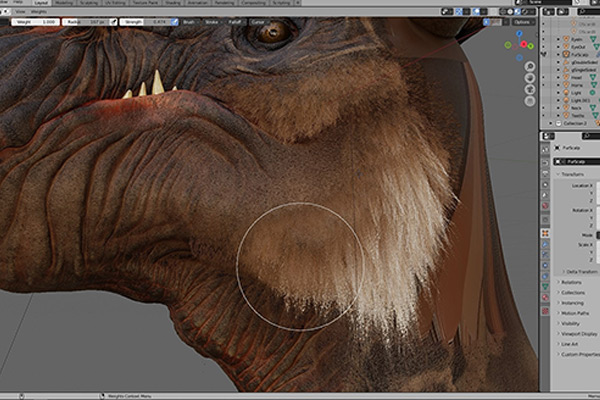The width and height of the screenshot is (600, 400).
Task: Select rendered viewport shading mode
Action: pyautogui.click(x=525, y=12)
